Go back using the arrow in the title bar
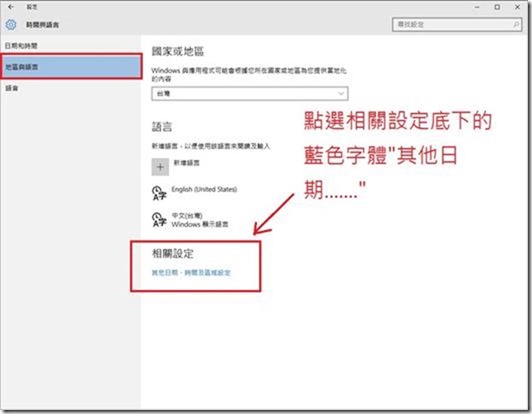The width and height of the screenshot is (532, 414). (11, 7)
